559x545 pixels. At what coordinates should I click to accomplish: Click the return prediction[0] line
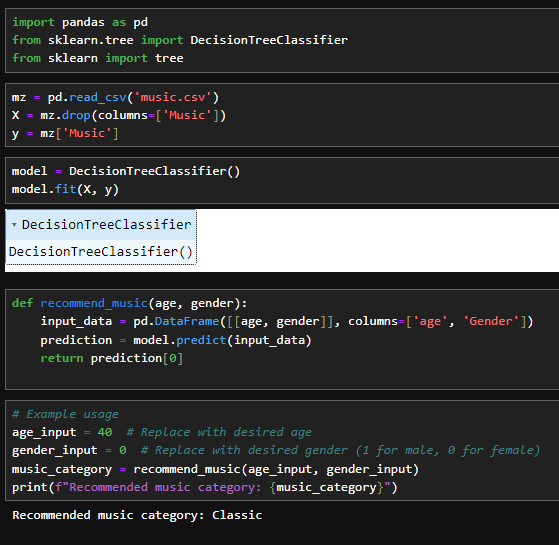pos(112,358)
